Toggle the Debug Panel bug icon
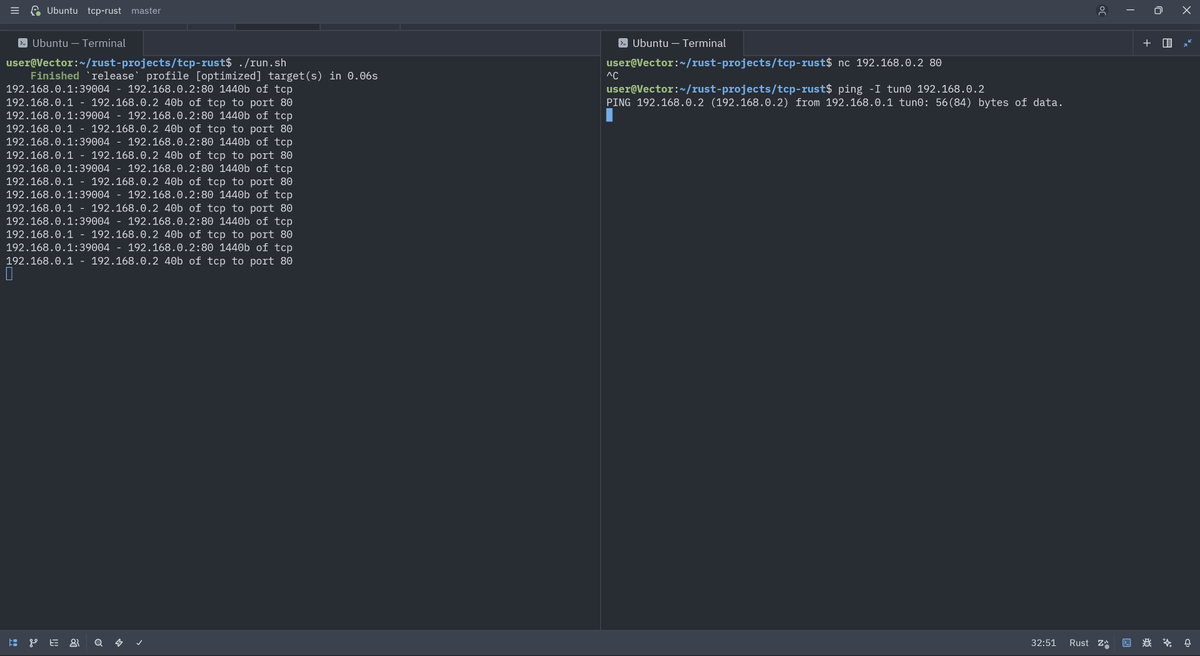The width and height of the screenshot is (1200, 656). point(1147,643)
